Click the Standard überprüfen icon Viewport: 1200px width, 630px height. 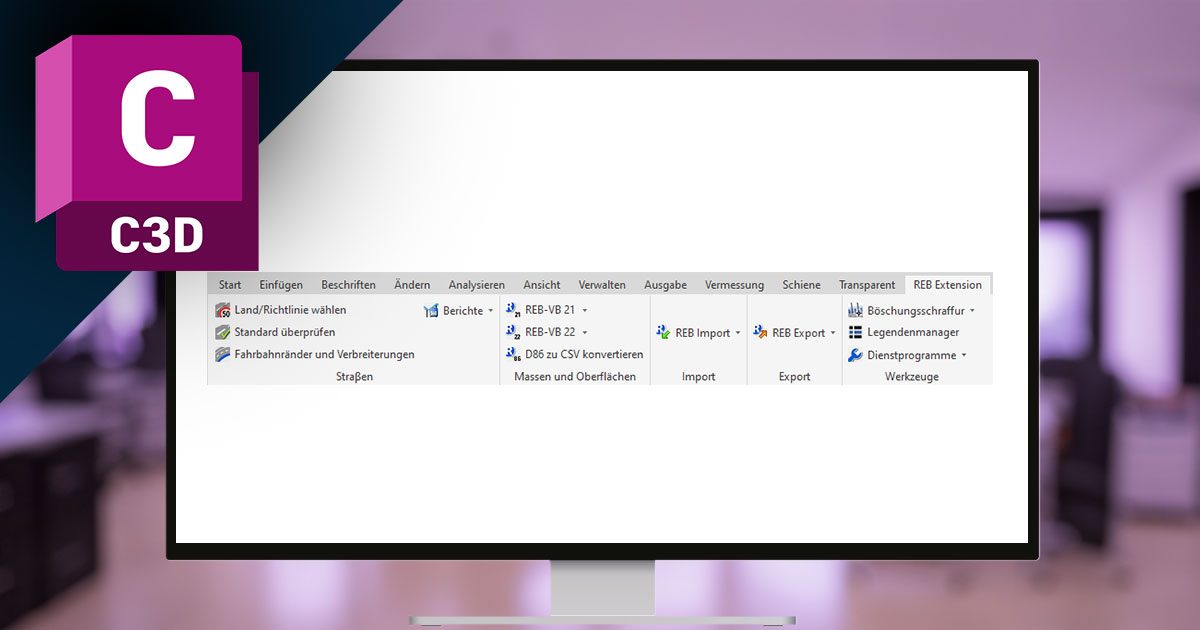pos(223,332)
